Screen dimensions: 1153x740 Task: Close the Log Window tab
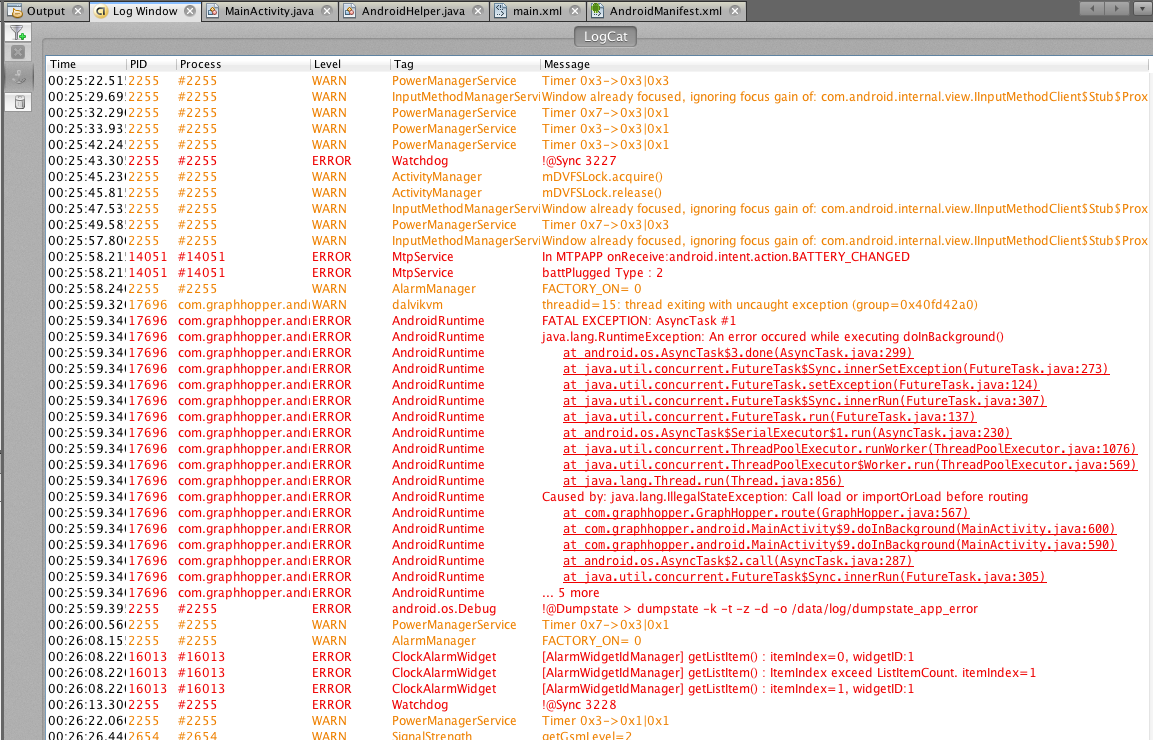point(190,11)
